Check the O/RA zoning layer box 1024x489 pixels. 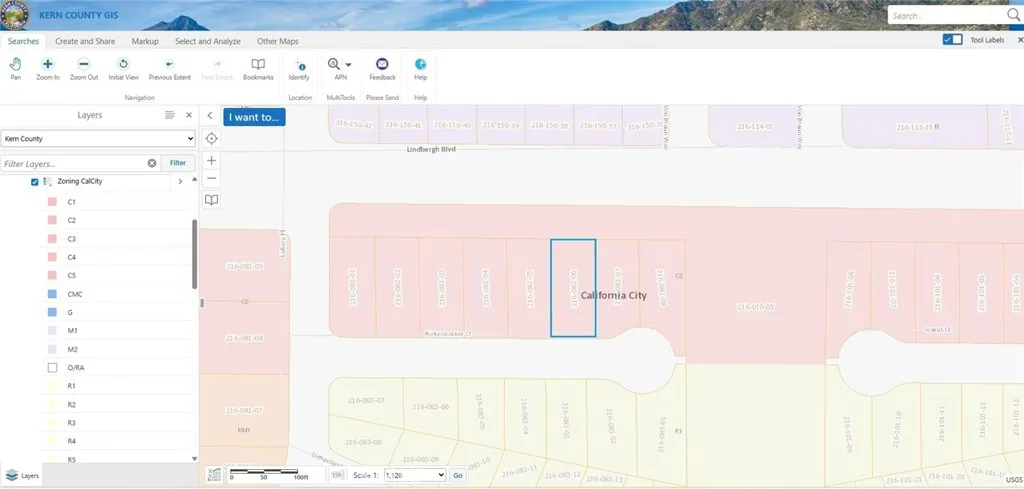pyautogui.click(x=52, y=368)
